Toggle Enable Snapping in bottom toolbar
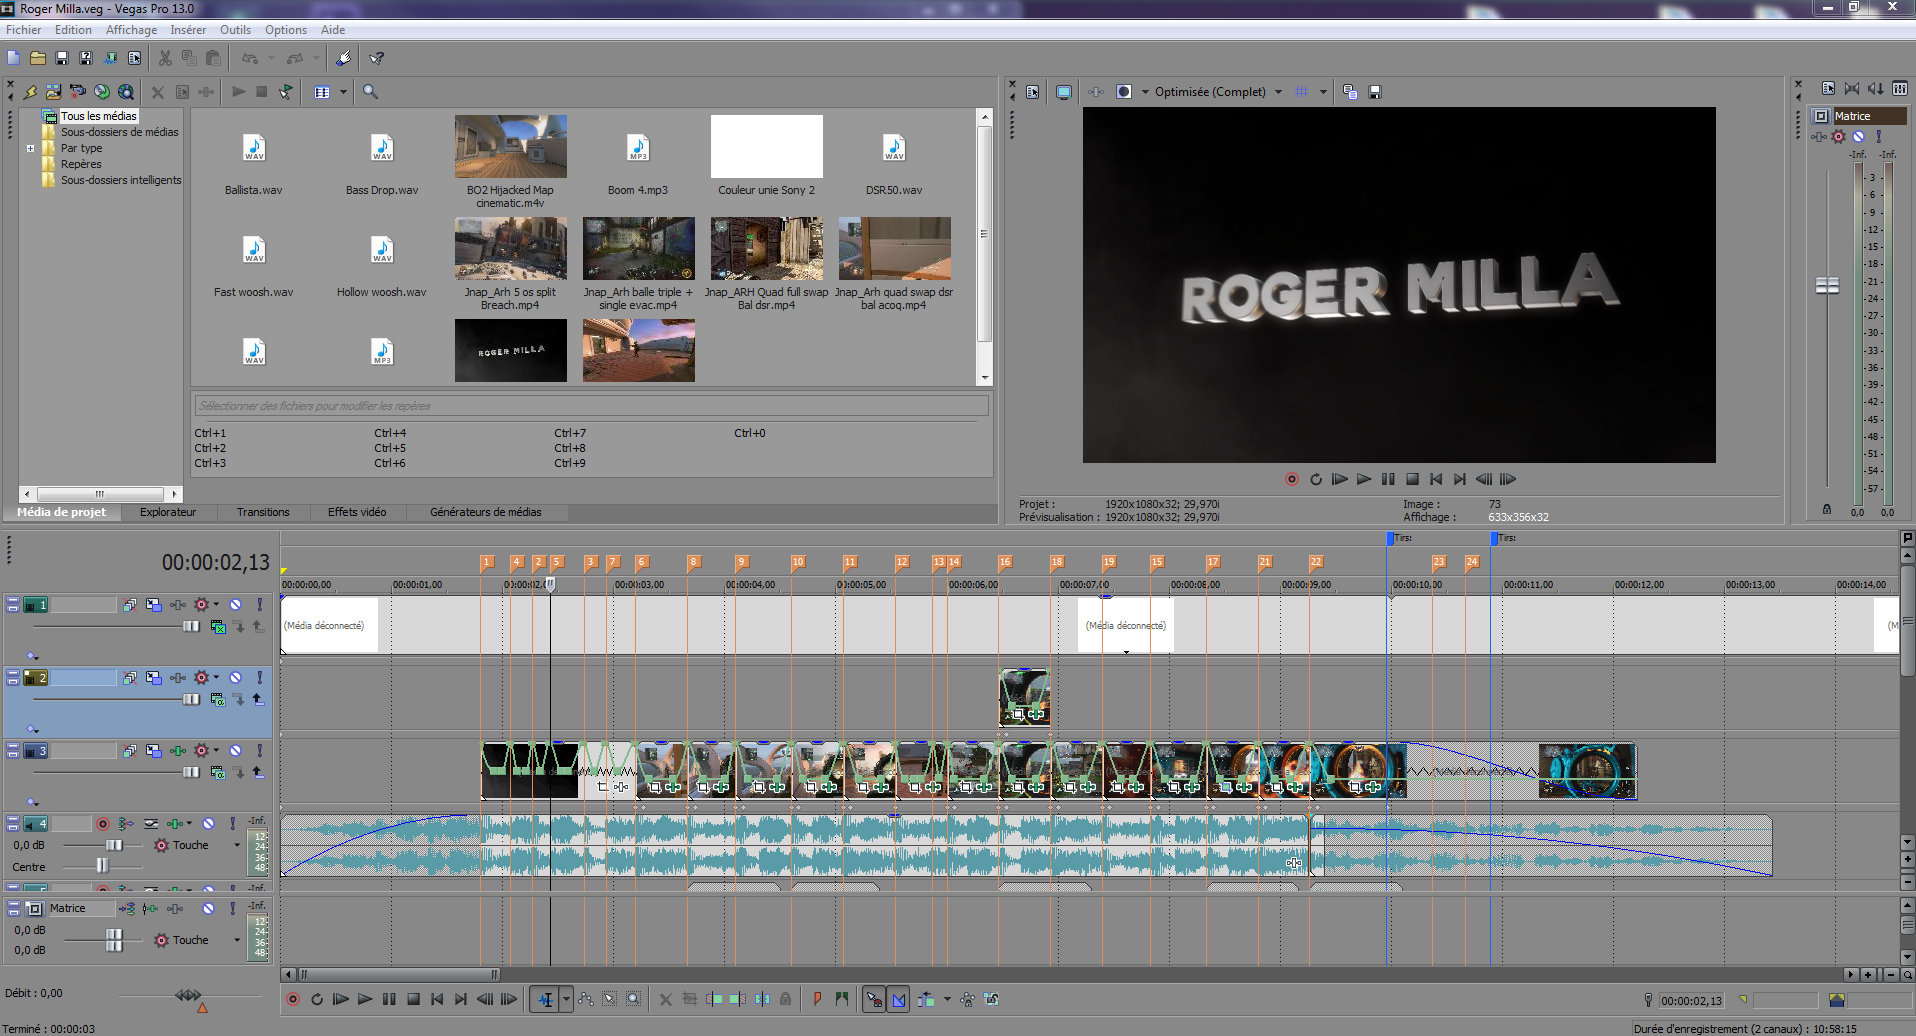The height and width of the screenshot is (1036, 1916). point(873,999)
